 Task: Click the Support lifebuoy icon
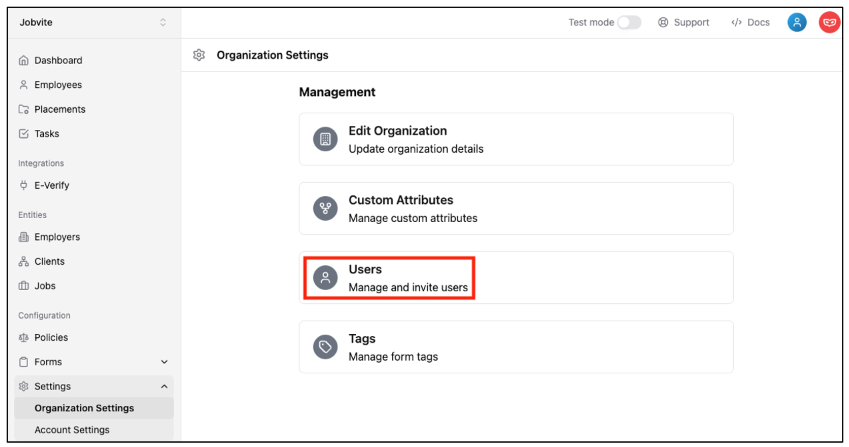[663, 22]
